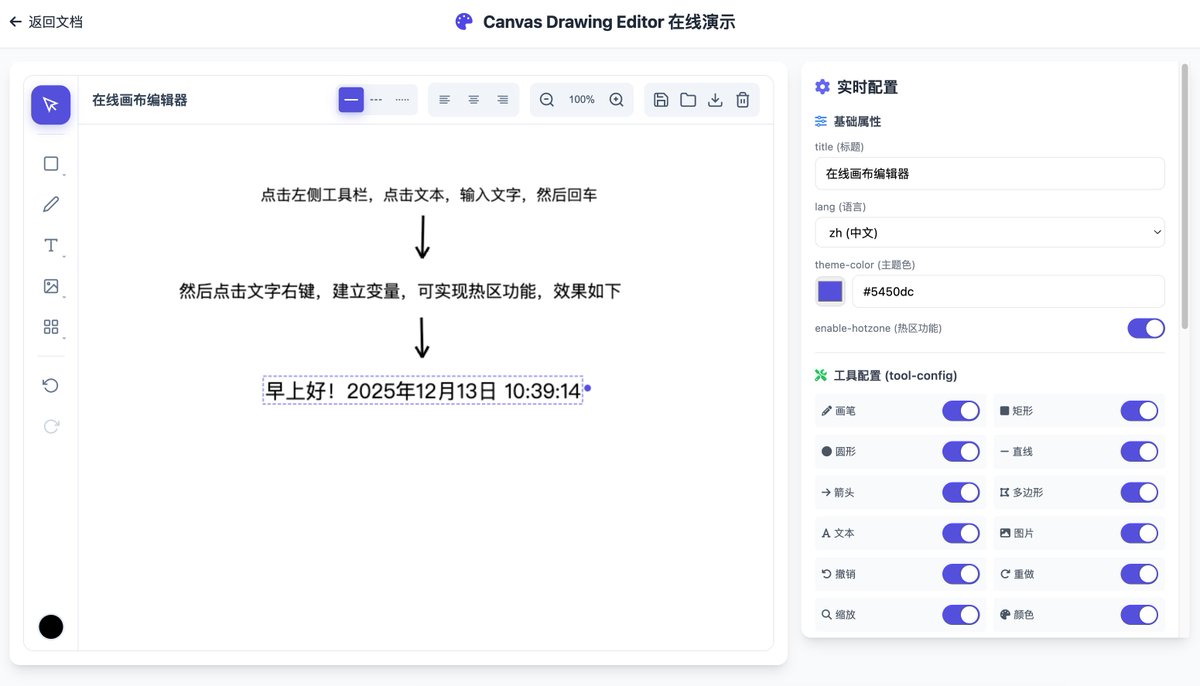Pick the rectangle tool in the sidebar
The height and width of the screenshot is (686, 1200).
tap(51, 163)
